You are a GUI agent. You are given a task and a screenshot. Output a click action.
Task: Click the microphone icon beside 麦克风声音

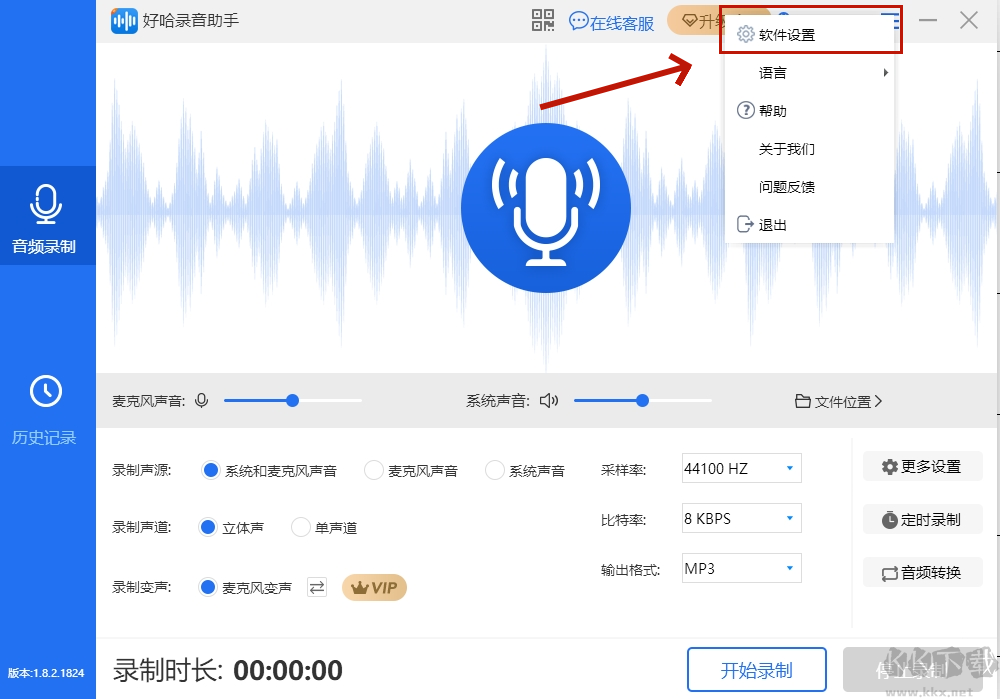pyautogui.click(x=201, y=400)
